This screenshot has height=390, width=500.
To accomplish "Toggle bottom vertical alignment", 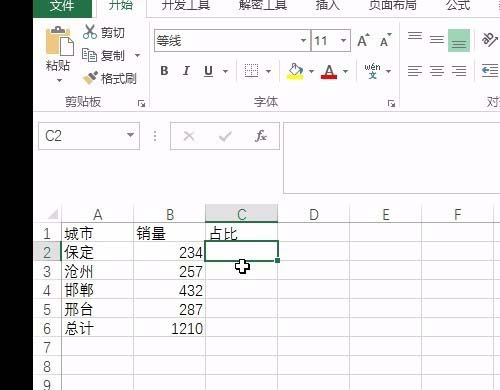I will pyautogui.click(x=459, y=41).
